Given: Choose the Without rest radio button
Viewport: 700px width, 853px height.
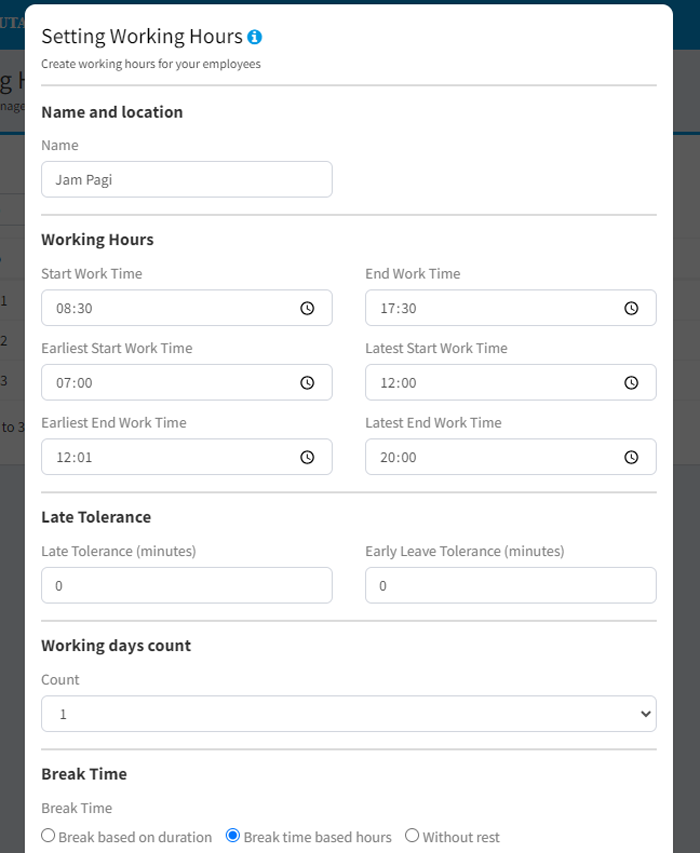Looking at the screenshot, I should coord(412,836).
